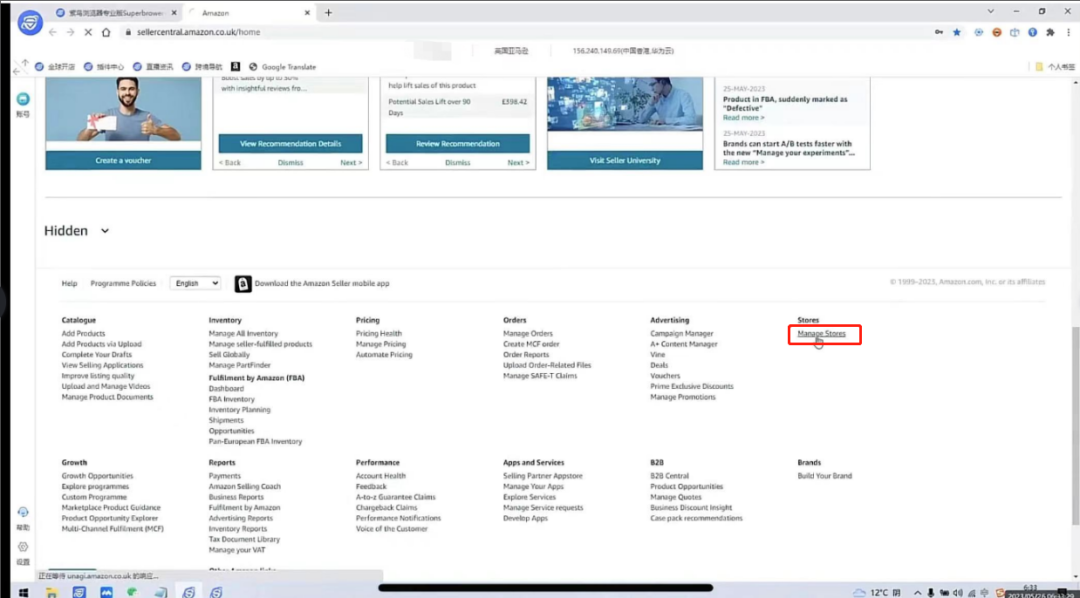This screenshot has width=1080, height=598.
Task: Click the help headset icon in sidebar
Action: [23, 512]
